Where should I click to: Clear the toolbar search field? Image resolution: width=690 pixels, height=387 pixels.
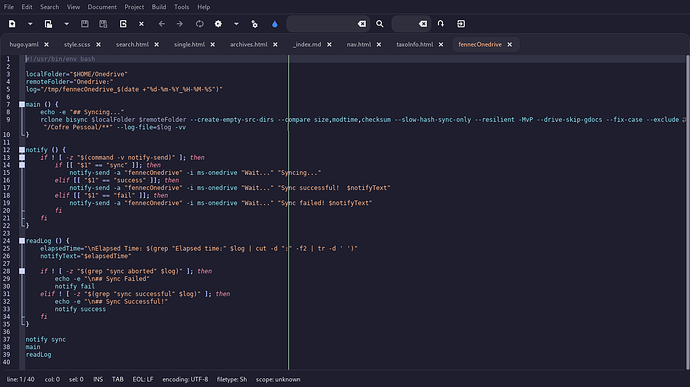pos(362,24)
